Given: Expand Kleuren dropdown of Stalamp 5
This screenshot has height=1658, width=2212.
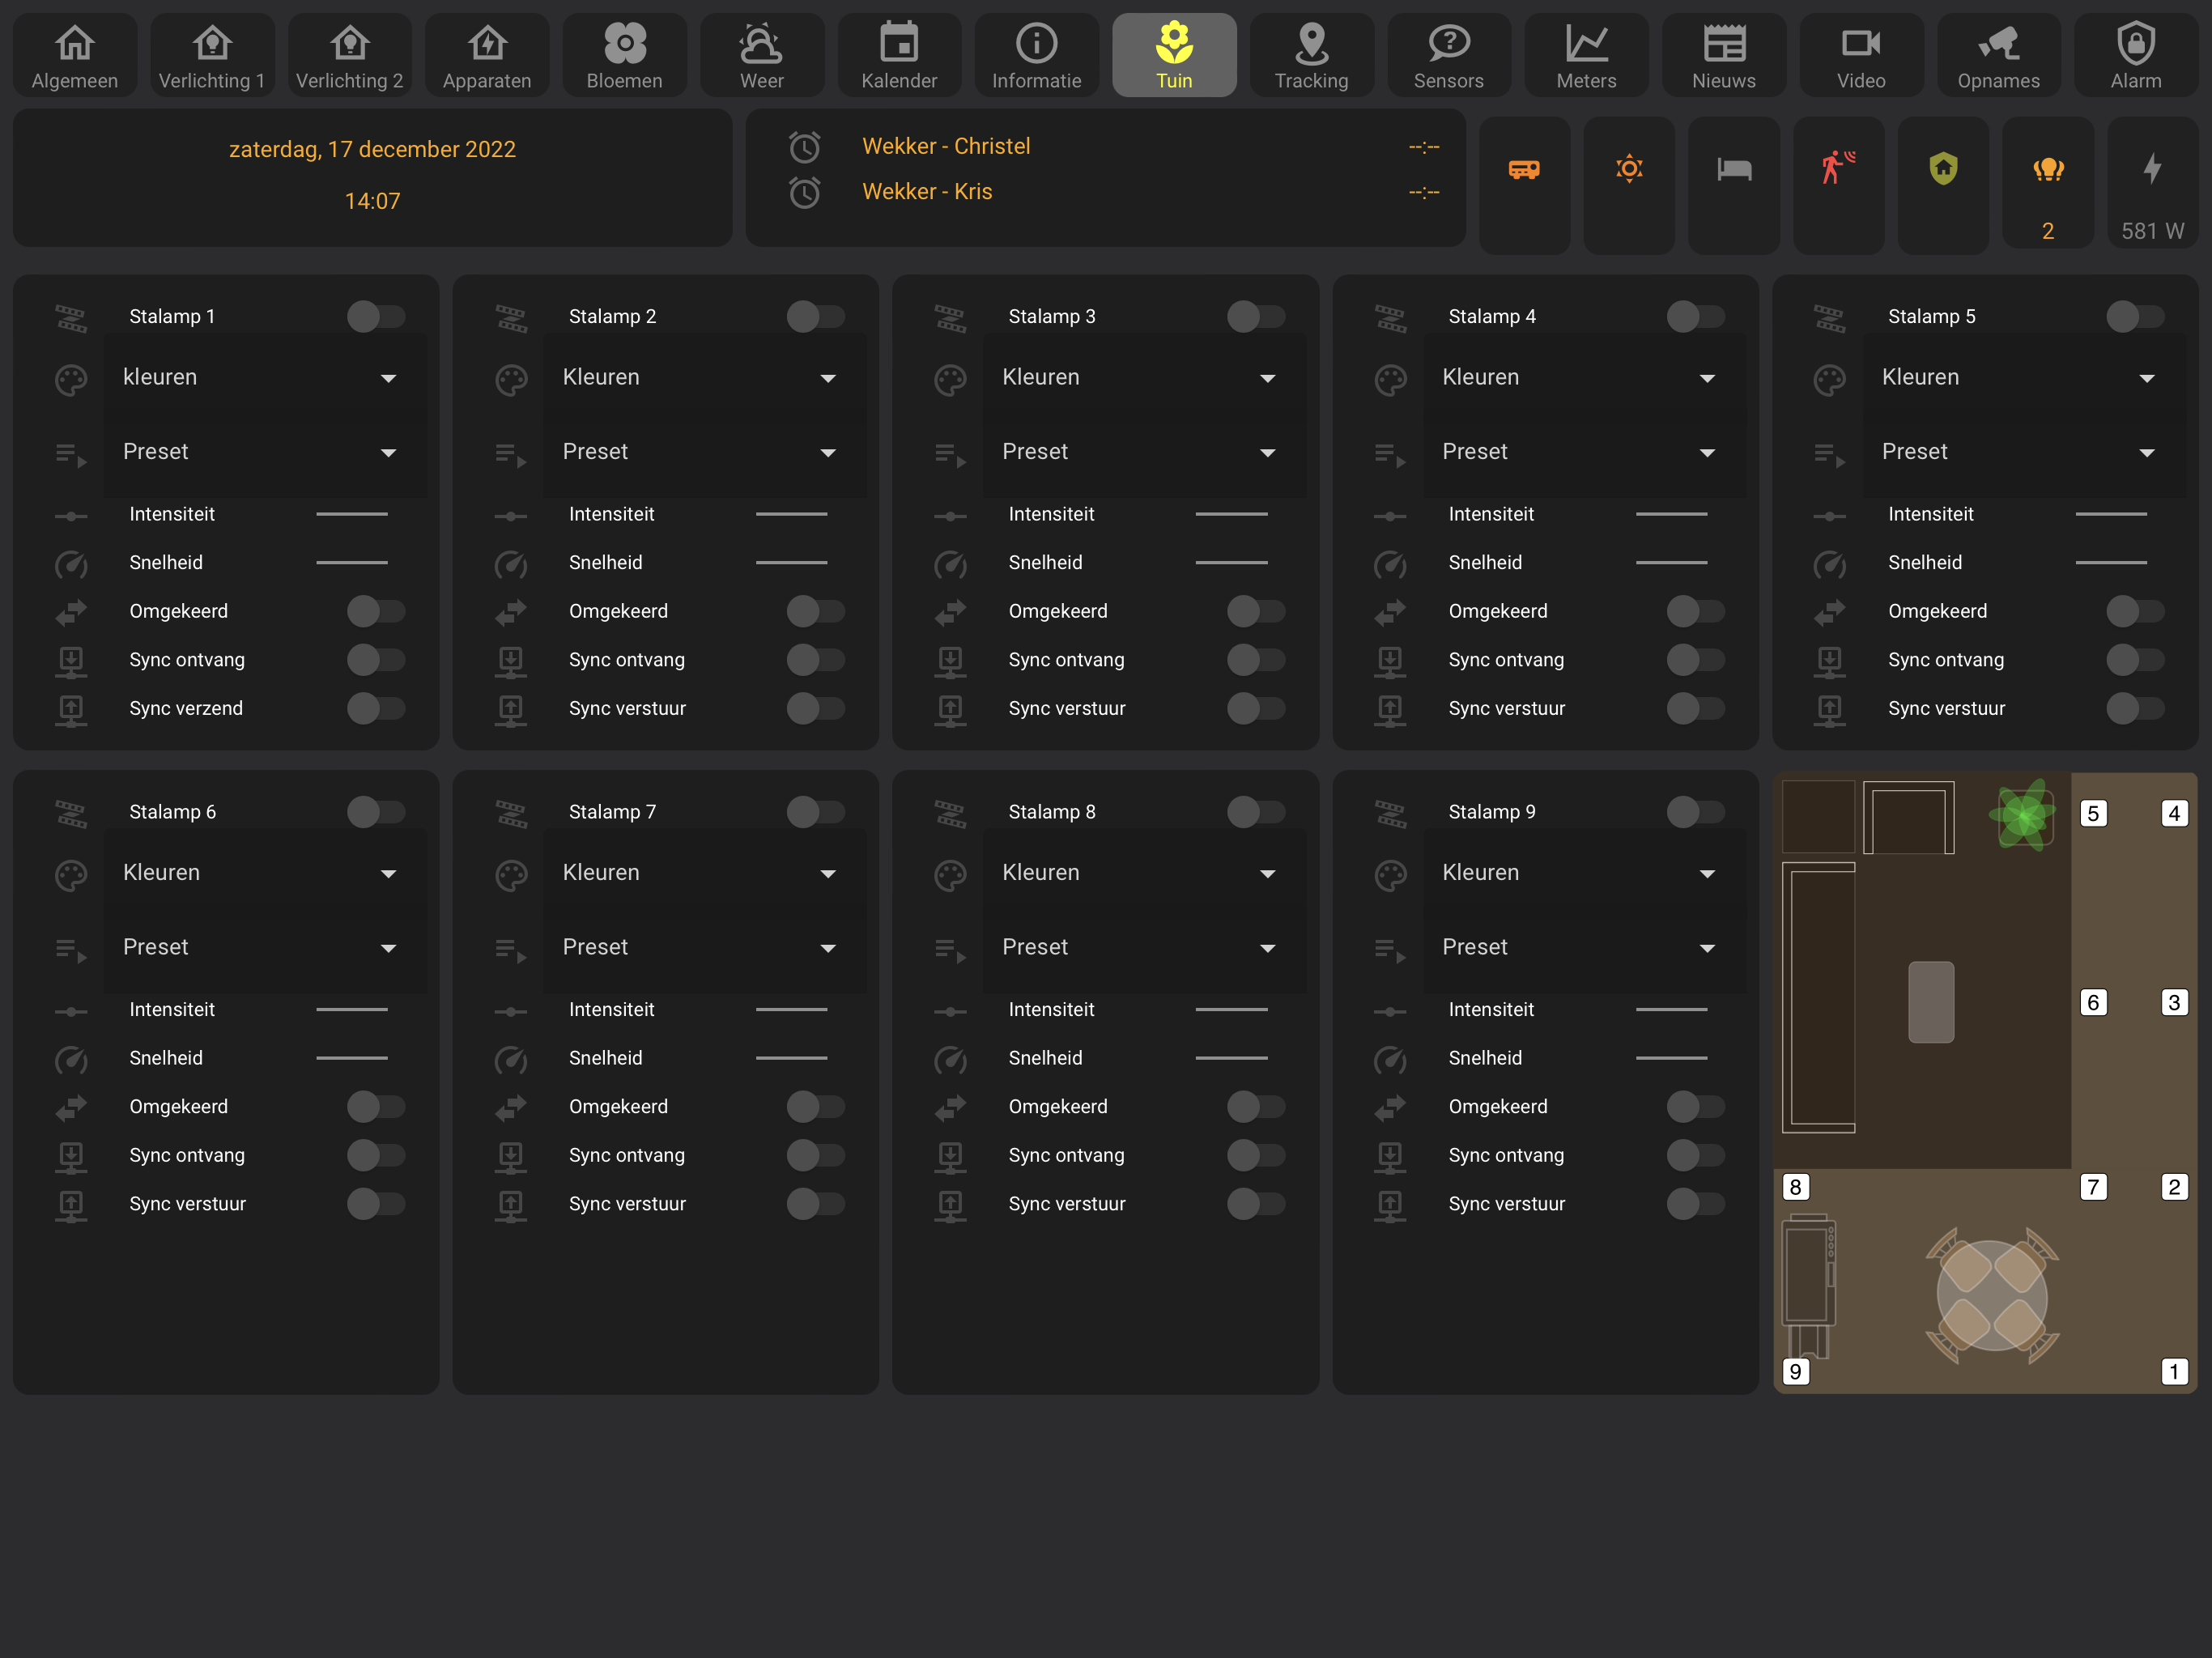Looking at the screenshot, I should [2025, 378].
